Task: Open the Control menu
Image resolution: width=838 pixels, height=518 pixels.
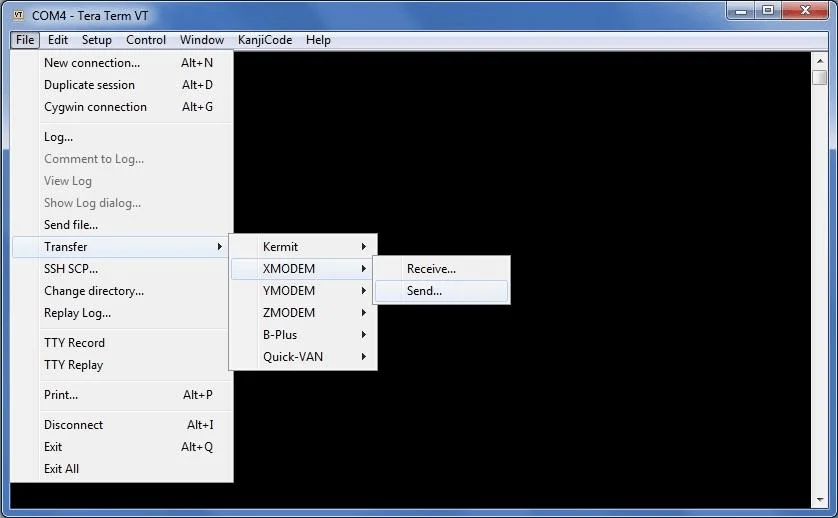Action: pos(146,40)
